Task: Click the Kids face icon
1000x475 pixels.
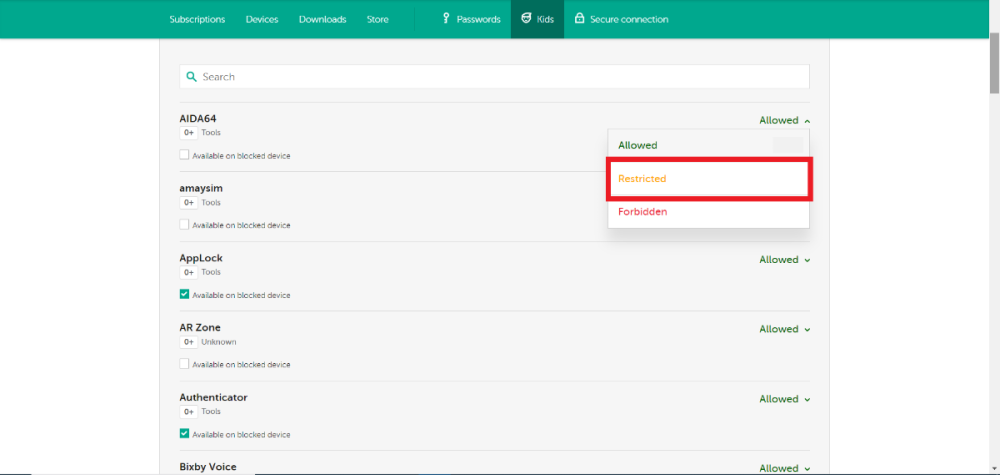Action: point(526,18)
